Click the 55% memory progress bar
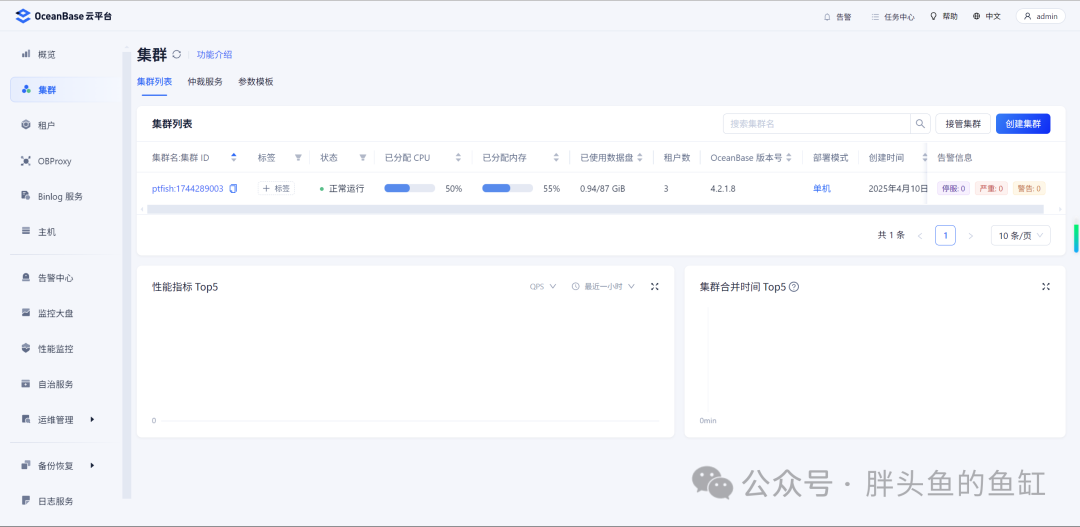 coord(508,188)
